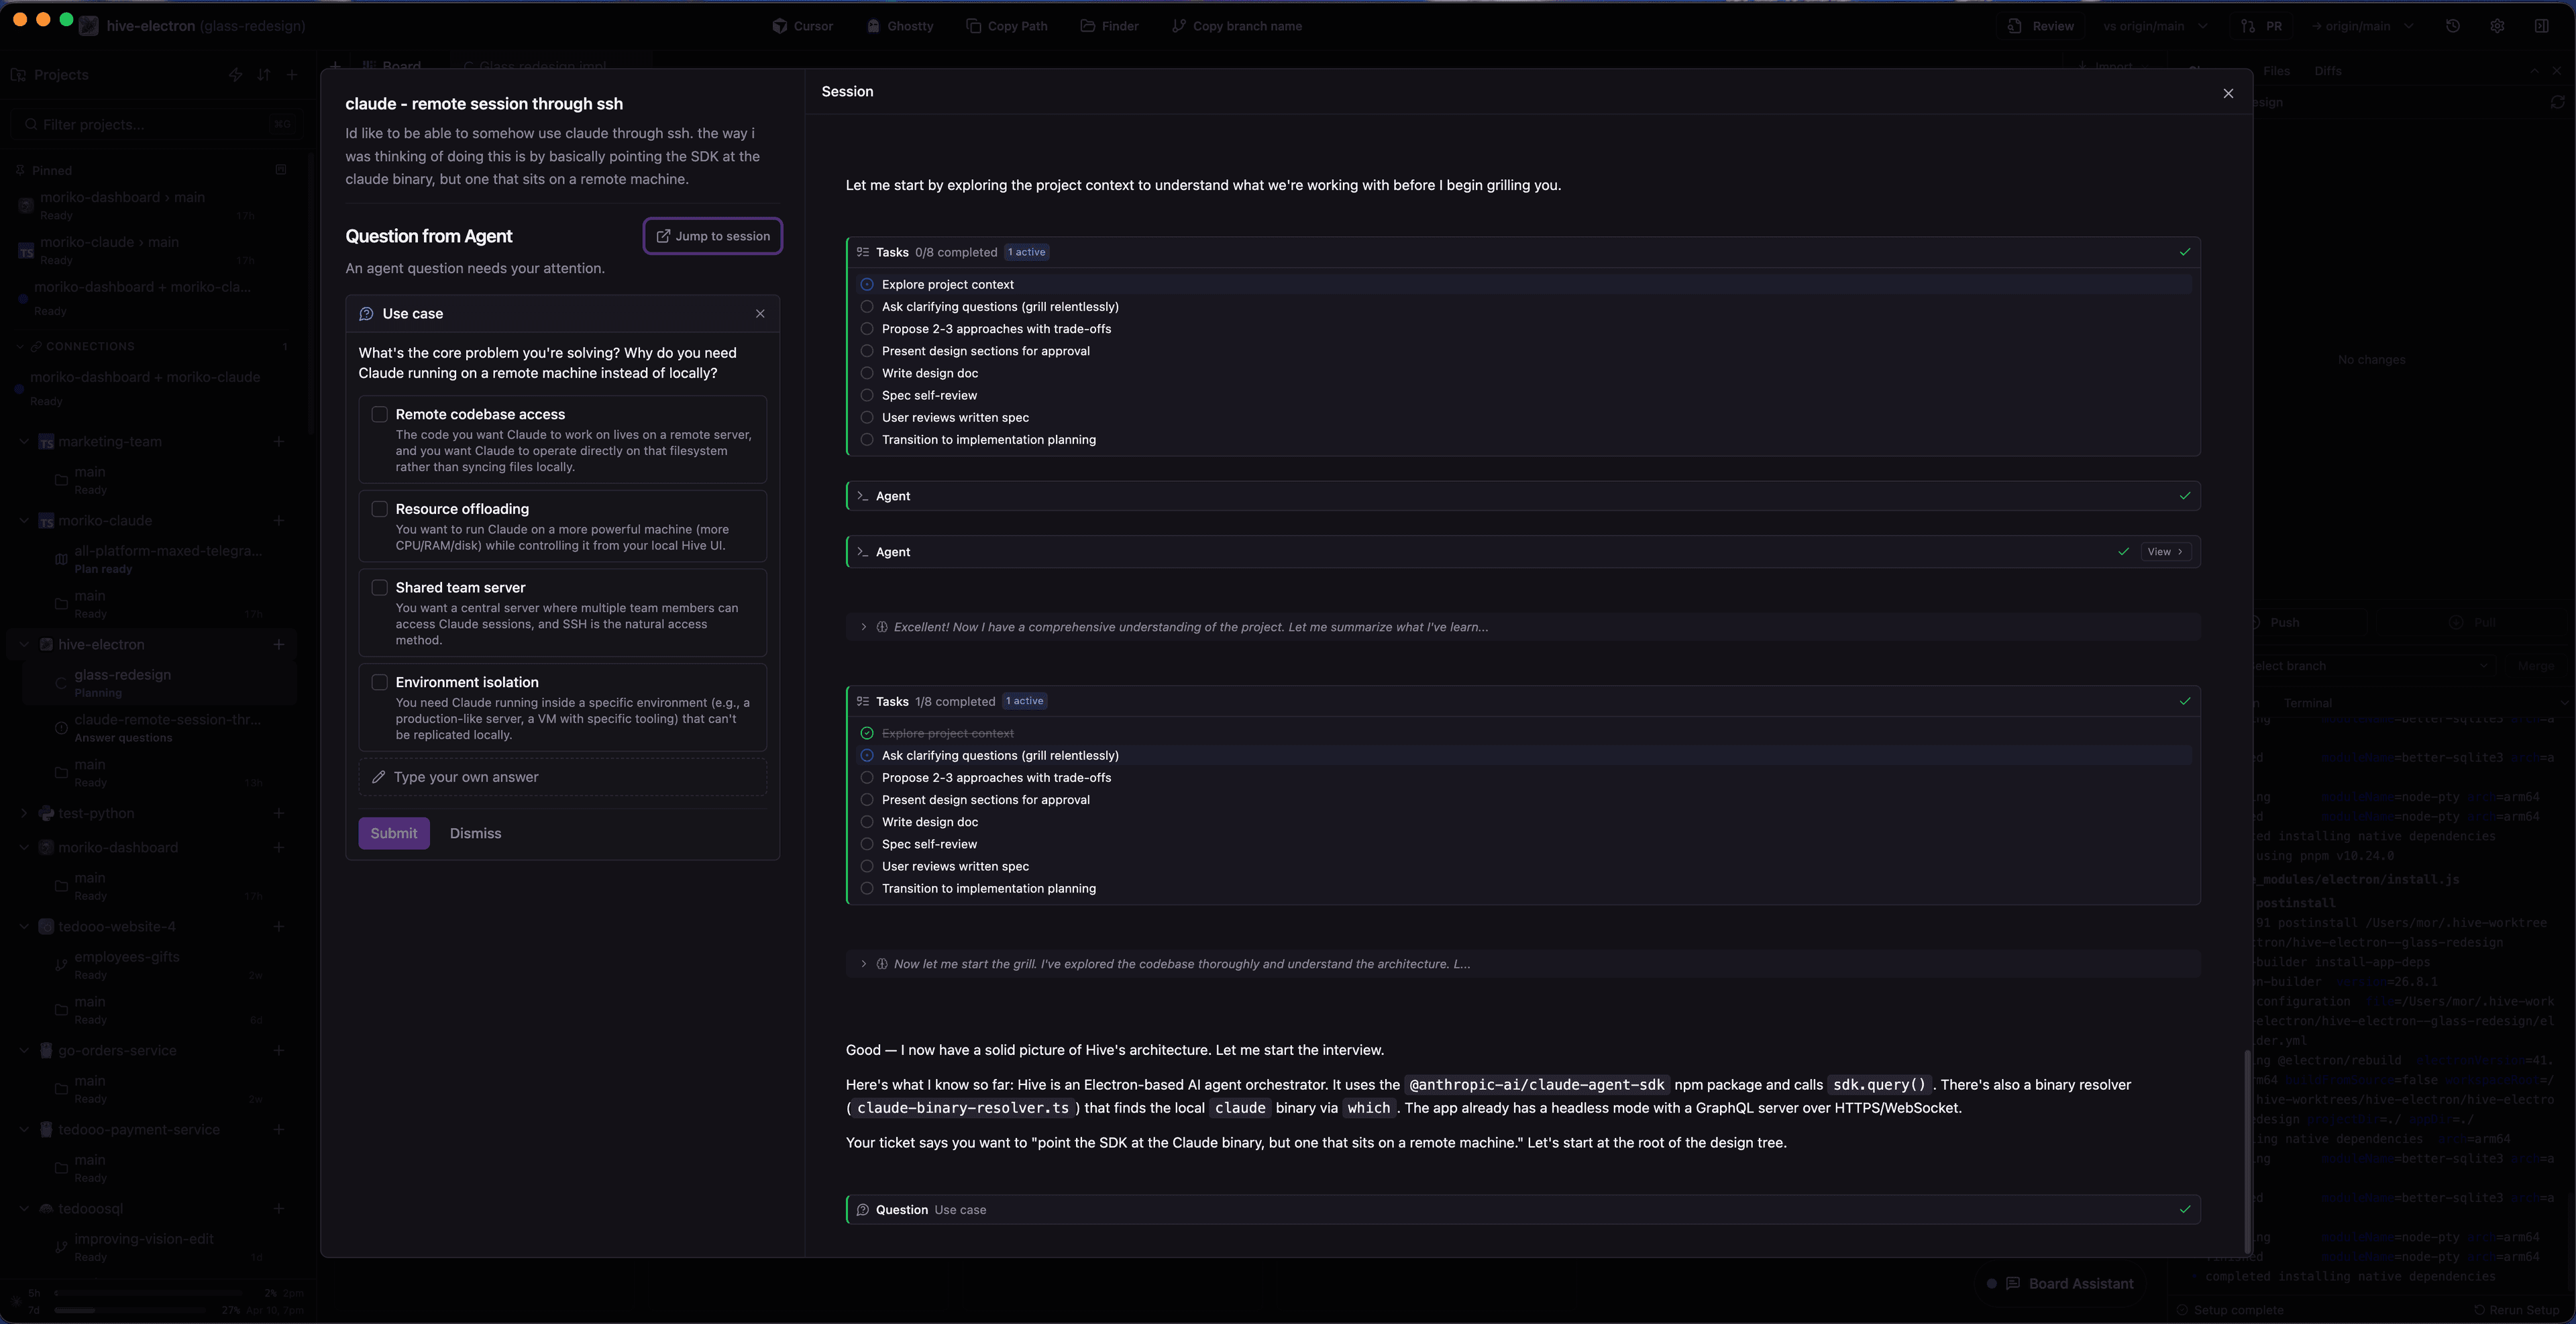Reveal the project in Finder
This screenshot has height=1324, width=2576.
coord(1109,26)
